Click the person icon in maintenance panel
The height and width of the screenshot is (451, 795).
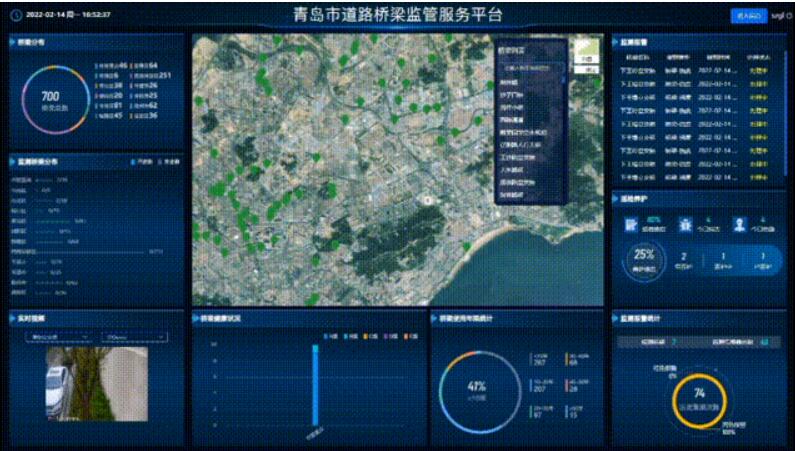coord(741,225)
